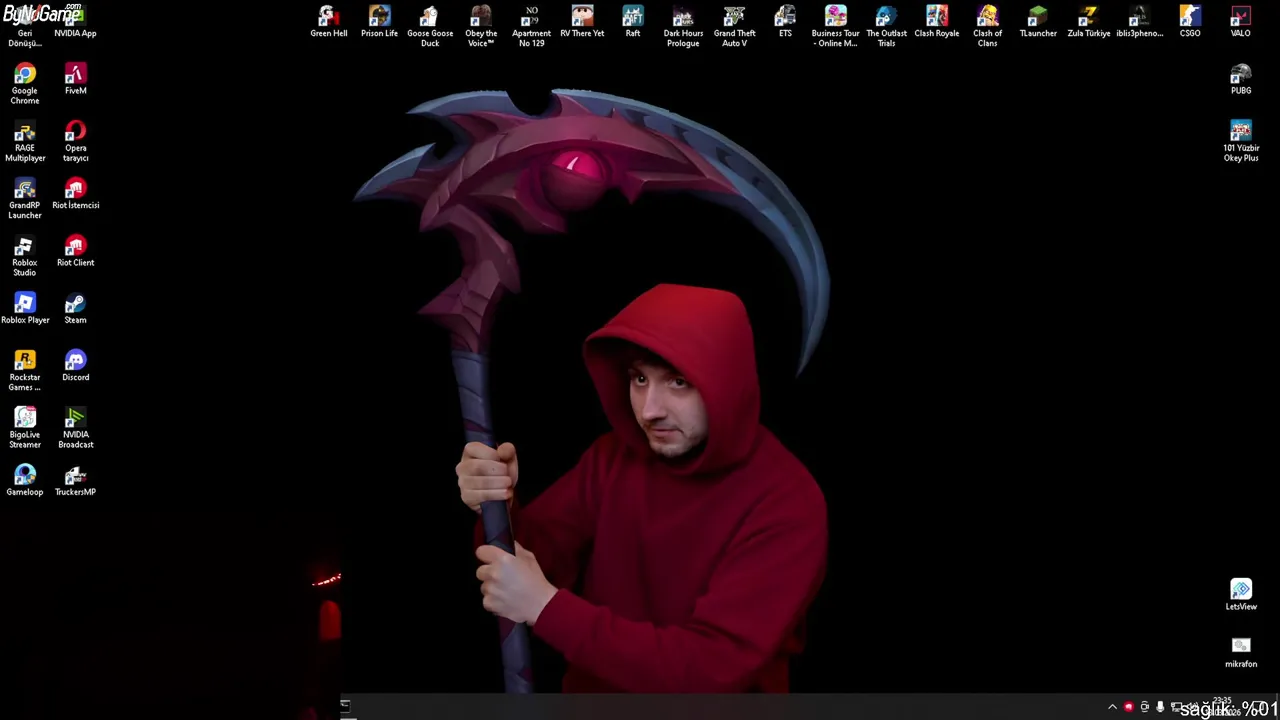
Task: Open 101 Yüzbir Okey Plus icon
Action: click(x=1241, y=141)
